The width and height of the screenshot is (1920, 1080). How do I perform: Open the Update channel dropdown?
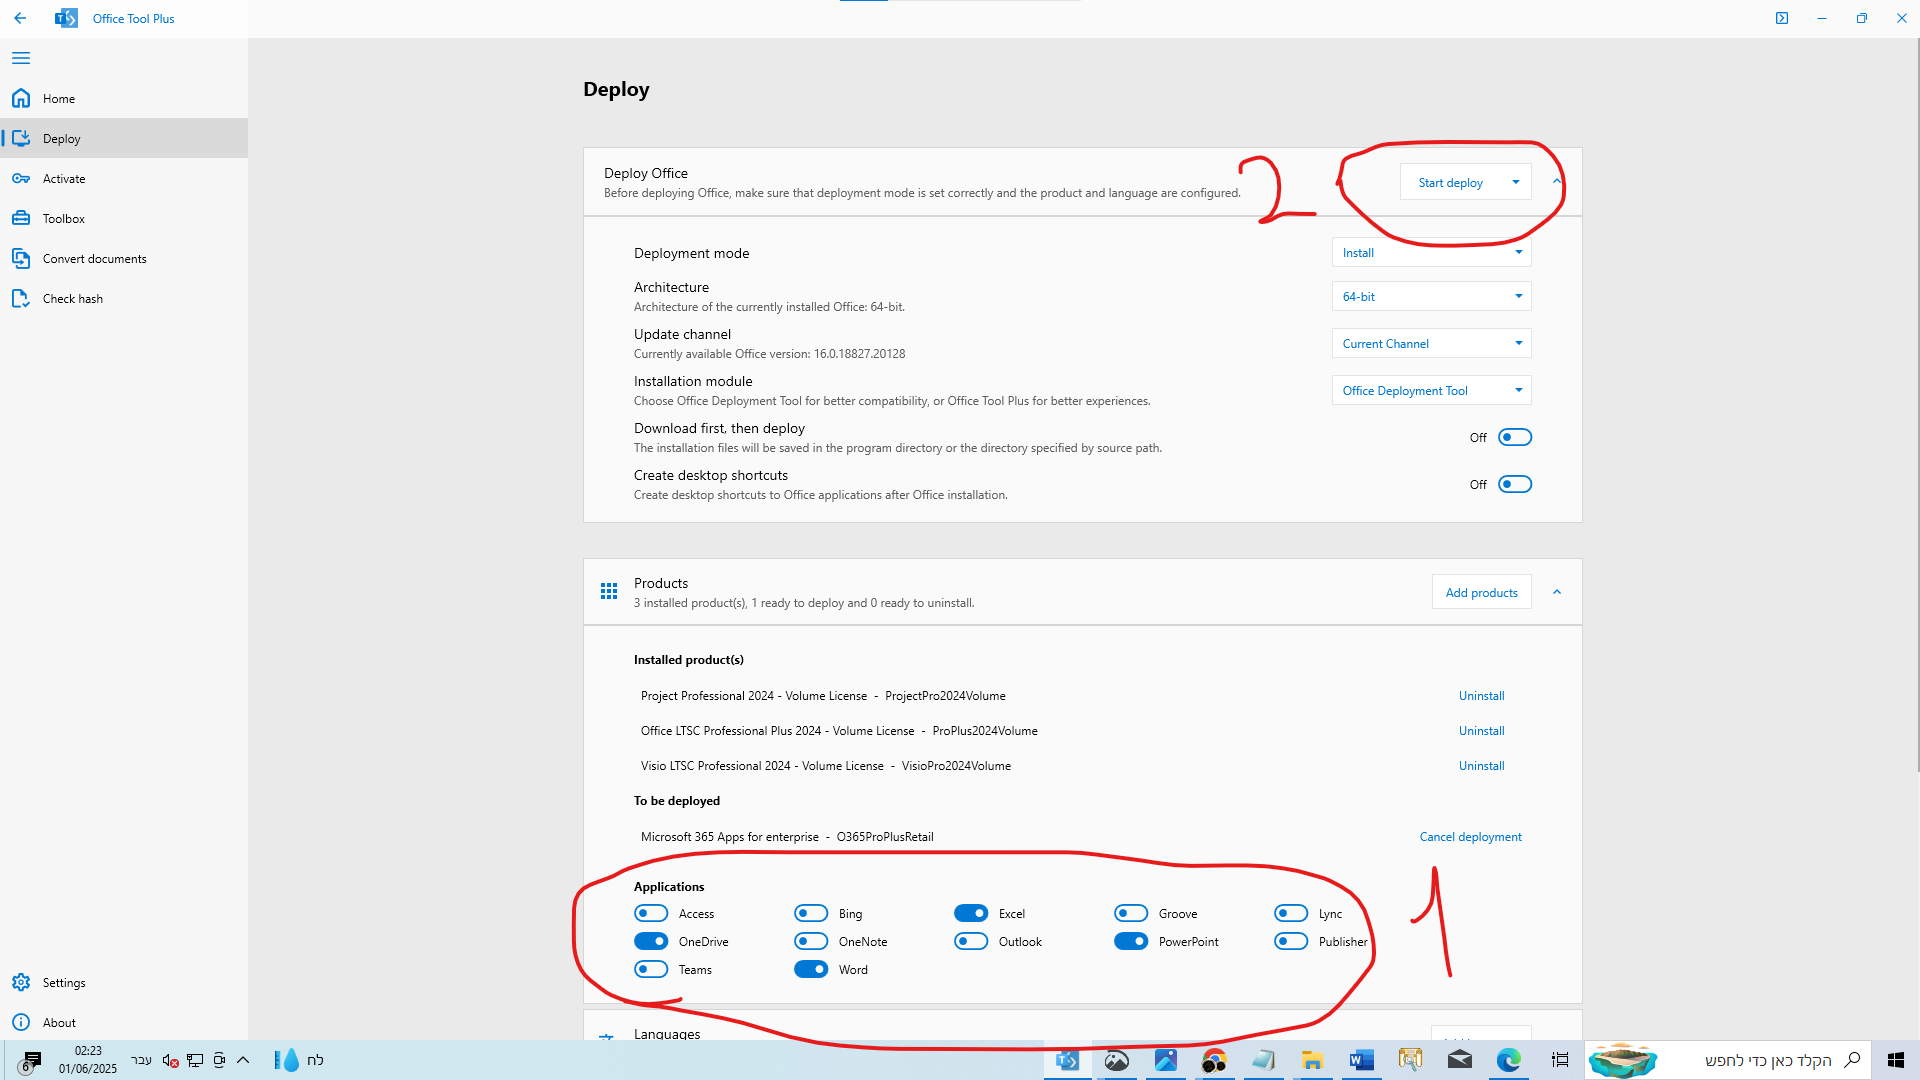pyautogui.click(x=1431, y=343)
